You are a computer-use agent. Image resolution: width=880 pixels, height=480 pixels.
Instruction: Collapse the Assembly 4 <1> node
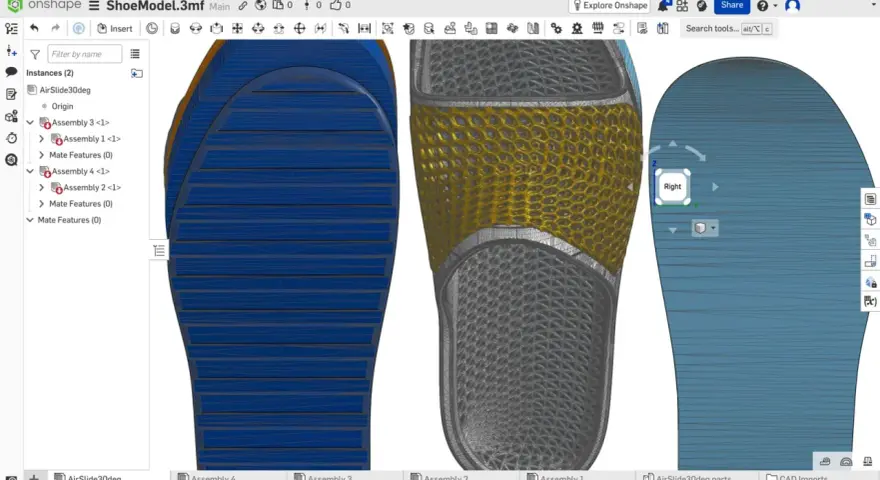pyautogui.click(x=30, y=171)
